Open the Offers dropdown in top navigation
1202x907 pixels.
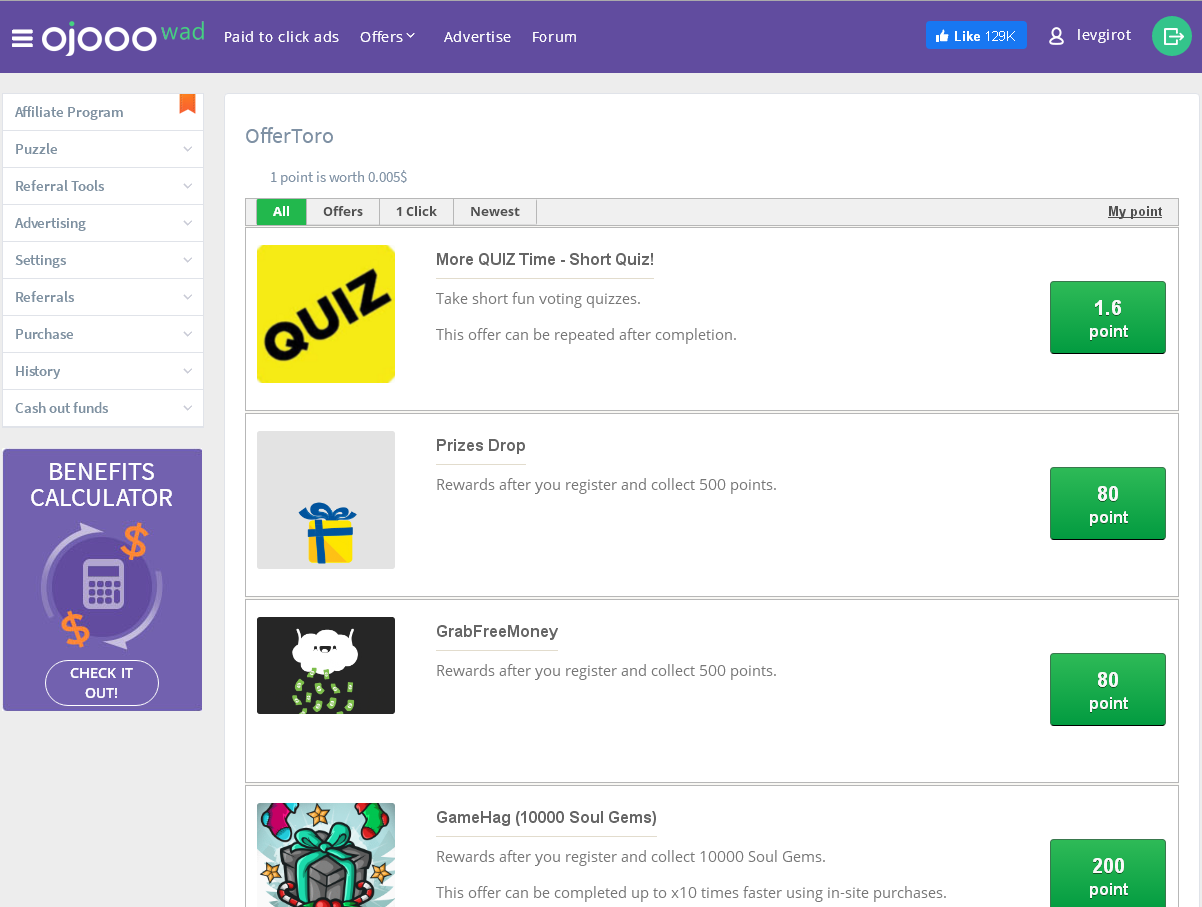388,37
